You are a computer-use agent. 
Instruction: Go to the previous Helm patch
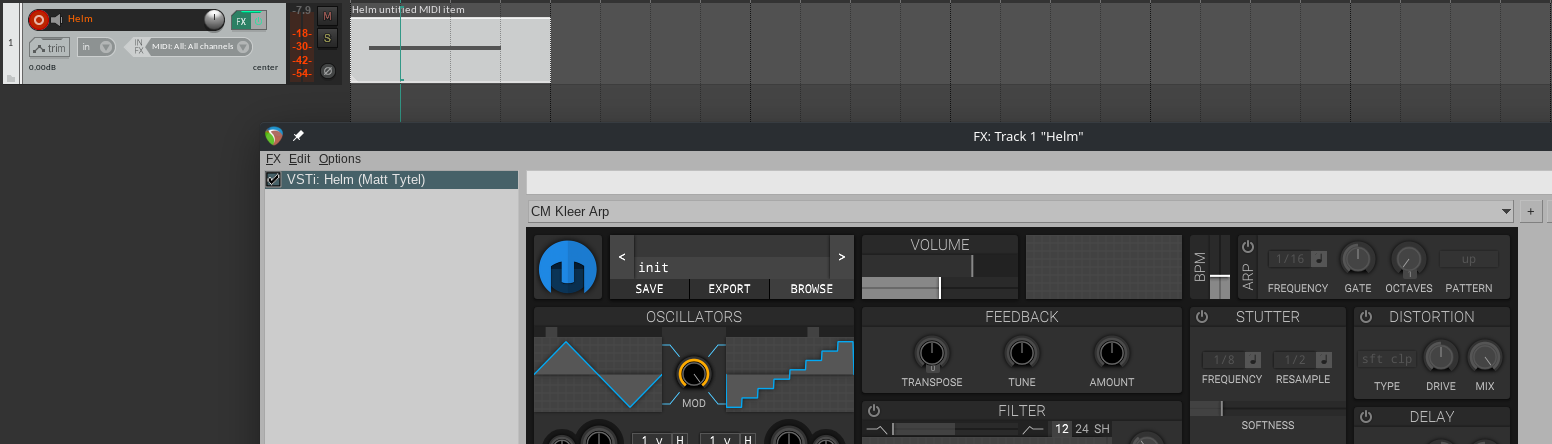click(622, 257)
